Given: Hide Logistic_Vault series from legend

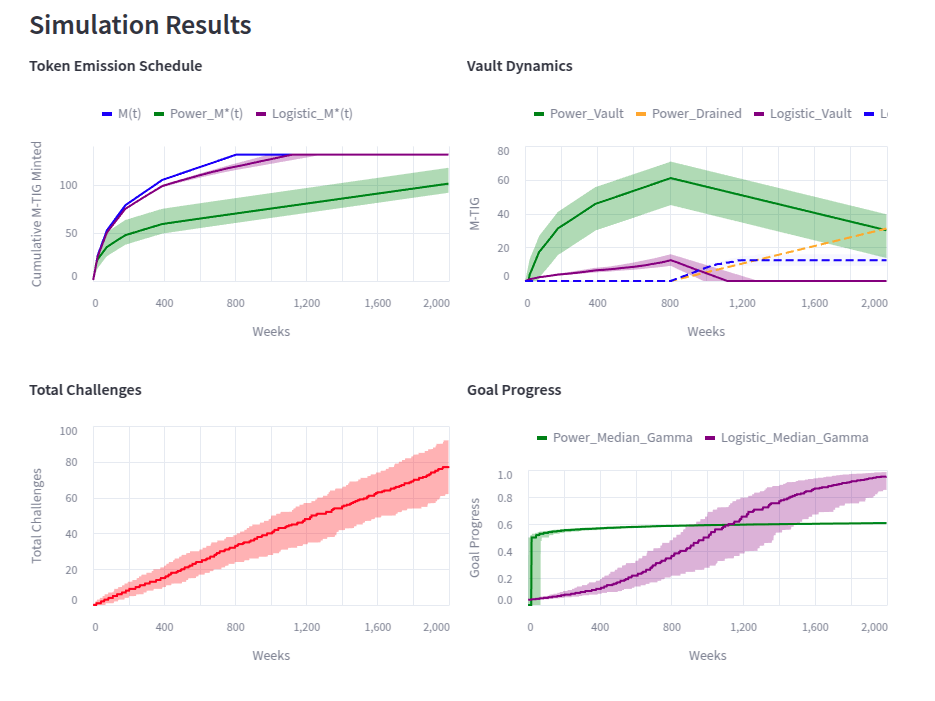Looking at the screenshot, I should [x=810, y=114].
